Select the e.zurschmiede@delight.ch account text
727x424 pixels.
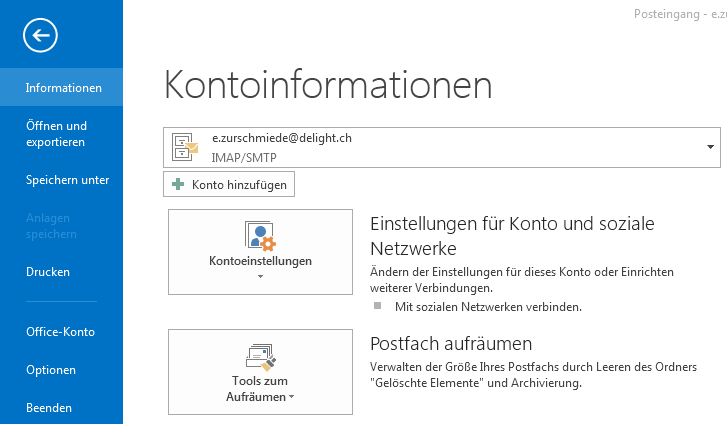(282, 138)
